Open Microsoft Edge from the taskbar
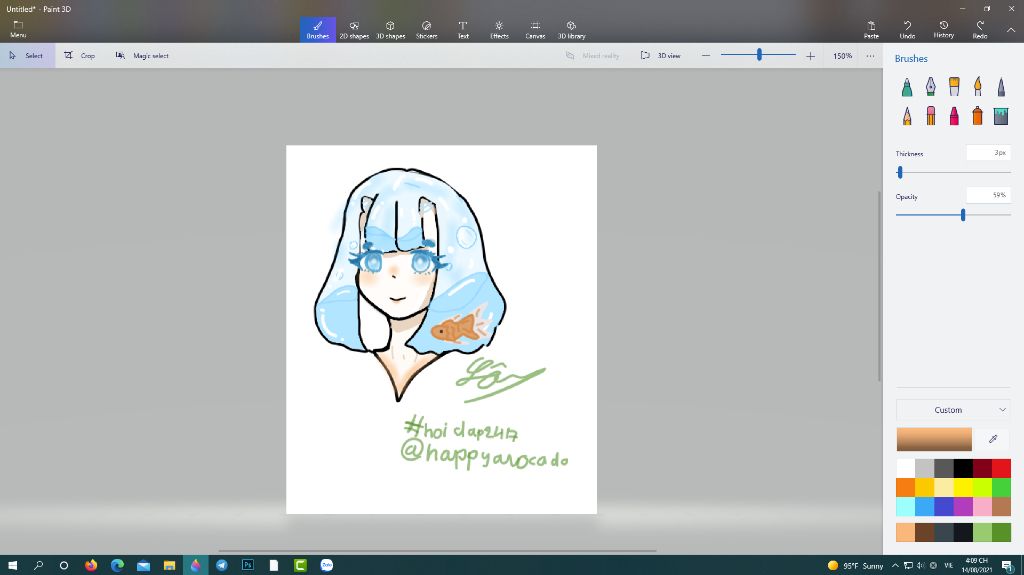The width and height of the screenshot is (1024, 575). coord(118,565)
